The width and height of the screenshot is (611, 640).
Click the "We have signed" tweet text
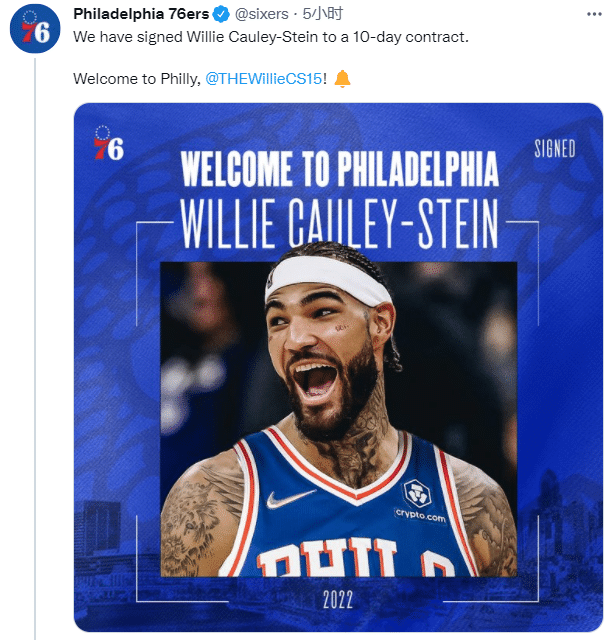[x=272, y=36]
